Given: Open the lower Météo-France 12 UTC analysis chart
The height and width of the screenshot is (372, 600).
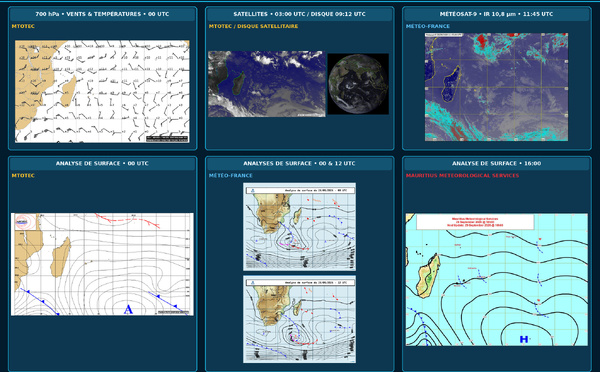Looking at the screenshot, I should tap(300, 319).
